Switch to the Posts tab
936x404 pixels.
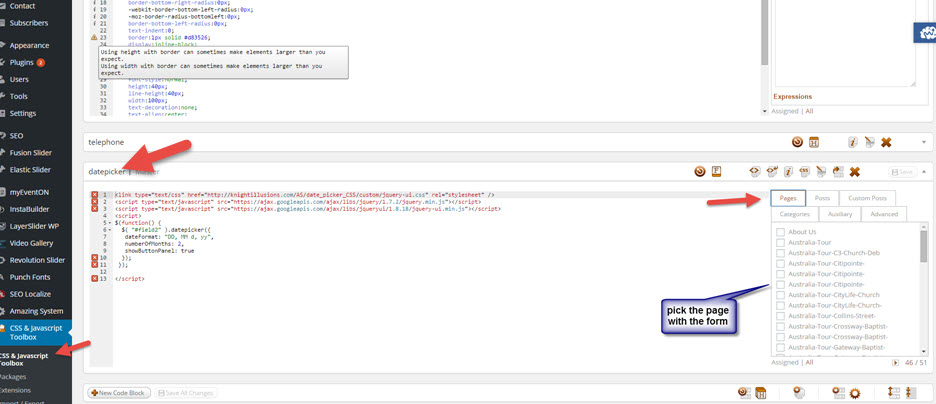point(821,198)
